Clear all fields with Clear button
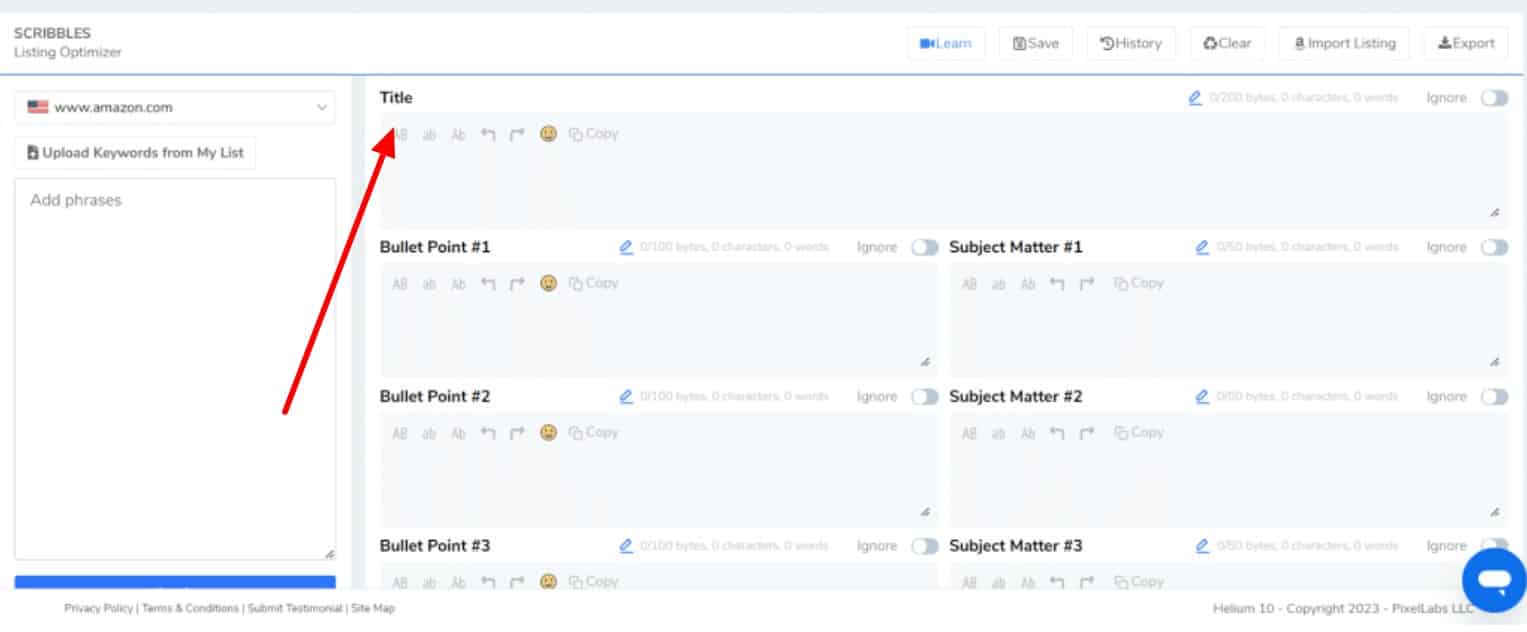 1227,43
